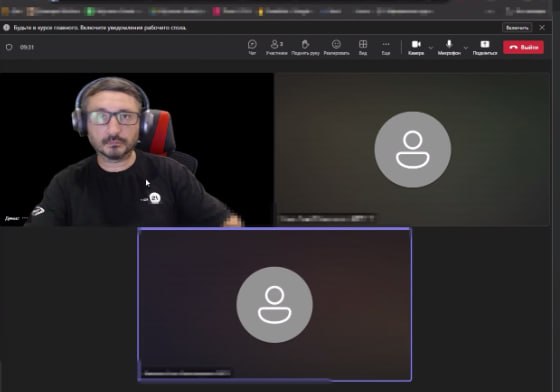Open the meeting Chat panel
Screen dimensions: 560x392
tap(252, 47)
